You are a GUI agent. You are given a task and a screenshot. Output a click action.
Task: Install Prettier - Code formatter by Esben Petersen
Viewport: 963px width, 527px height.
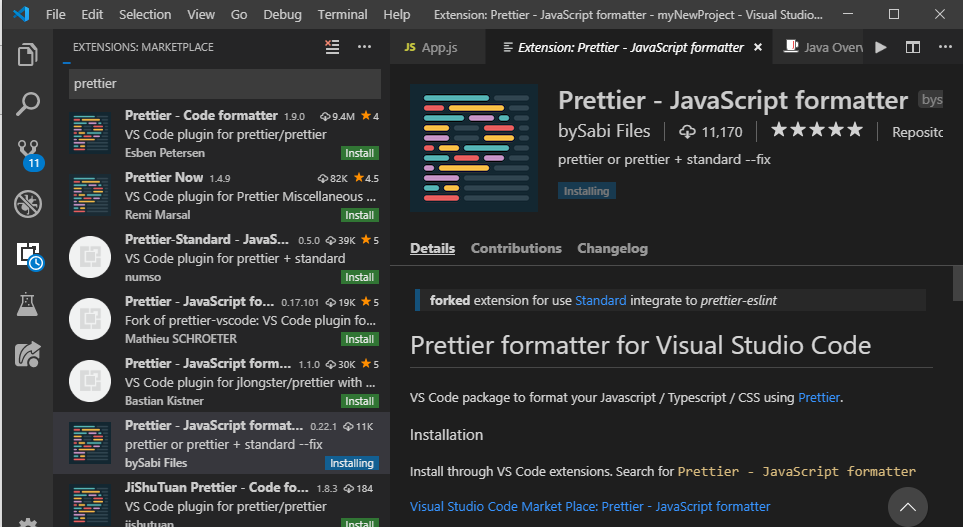[359, 153]
